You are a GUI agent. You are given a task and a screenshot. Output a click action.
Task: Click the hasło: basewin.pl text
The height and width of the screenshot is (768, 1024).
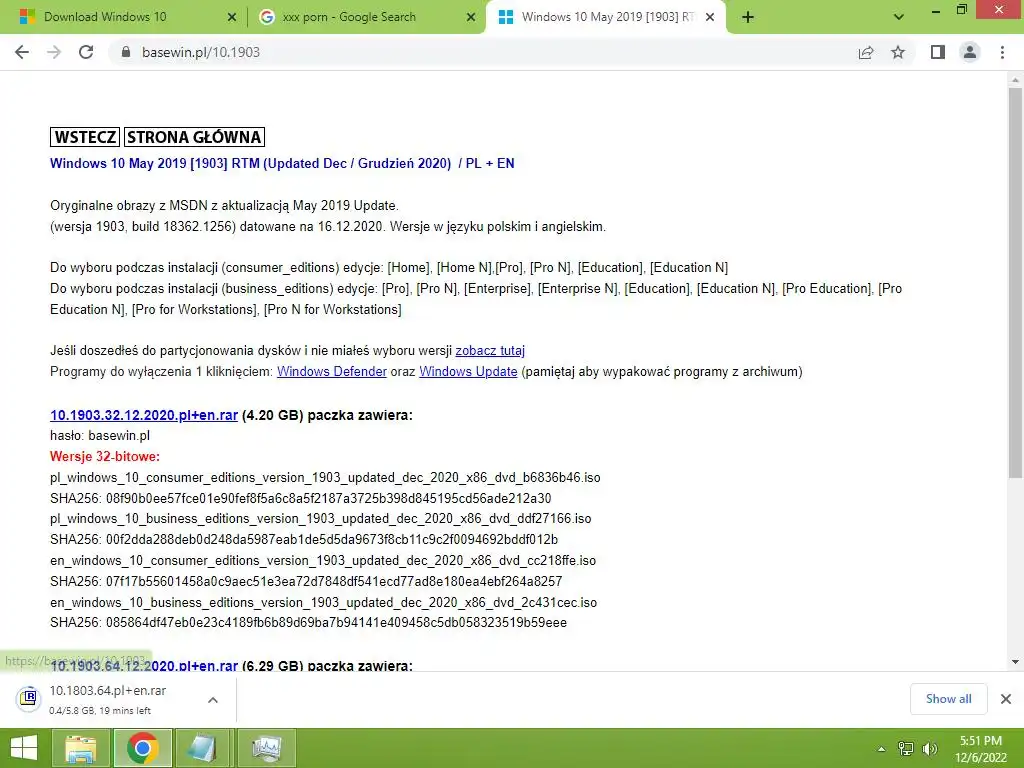[100, 436]
